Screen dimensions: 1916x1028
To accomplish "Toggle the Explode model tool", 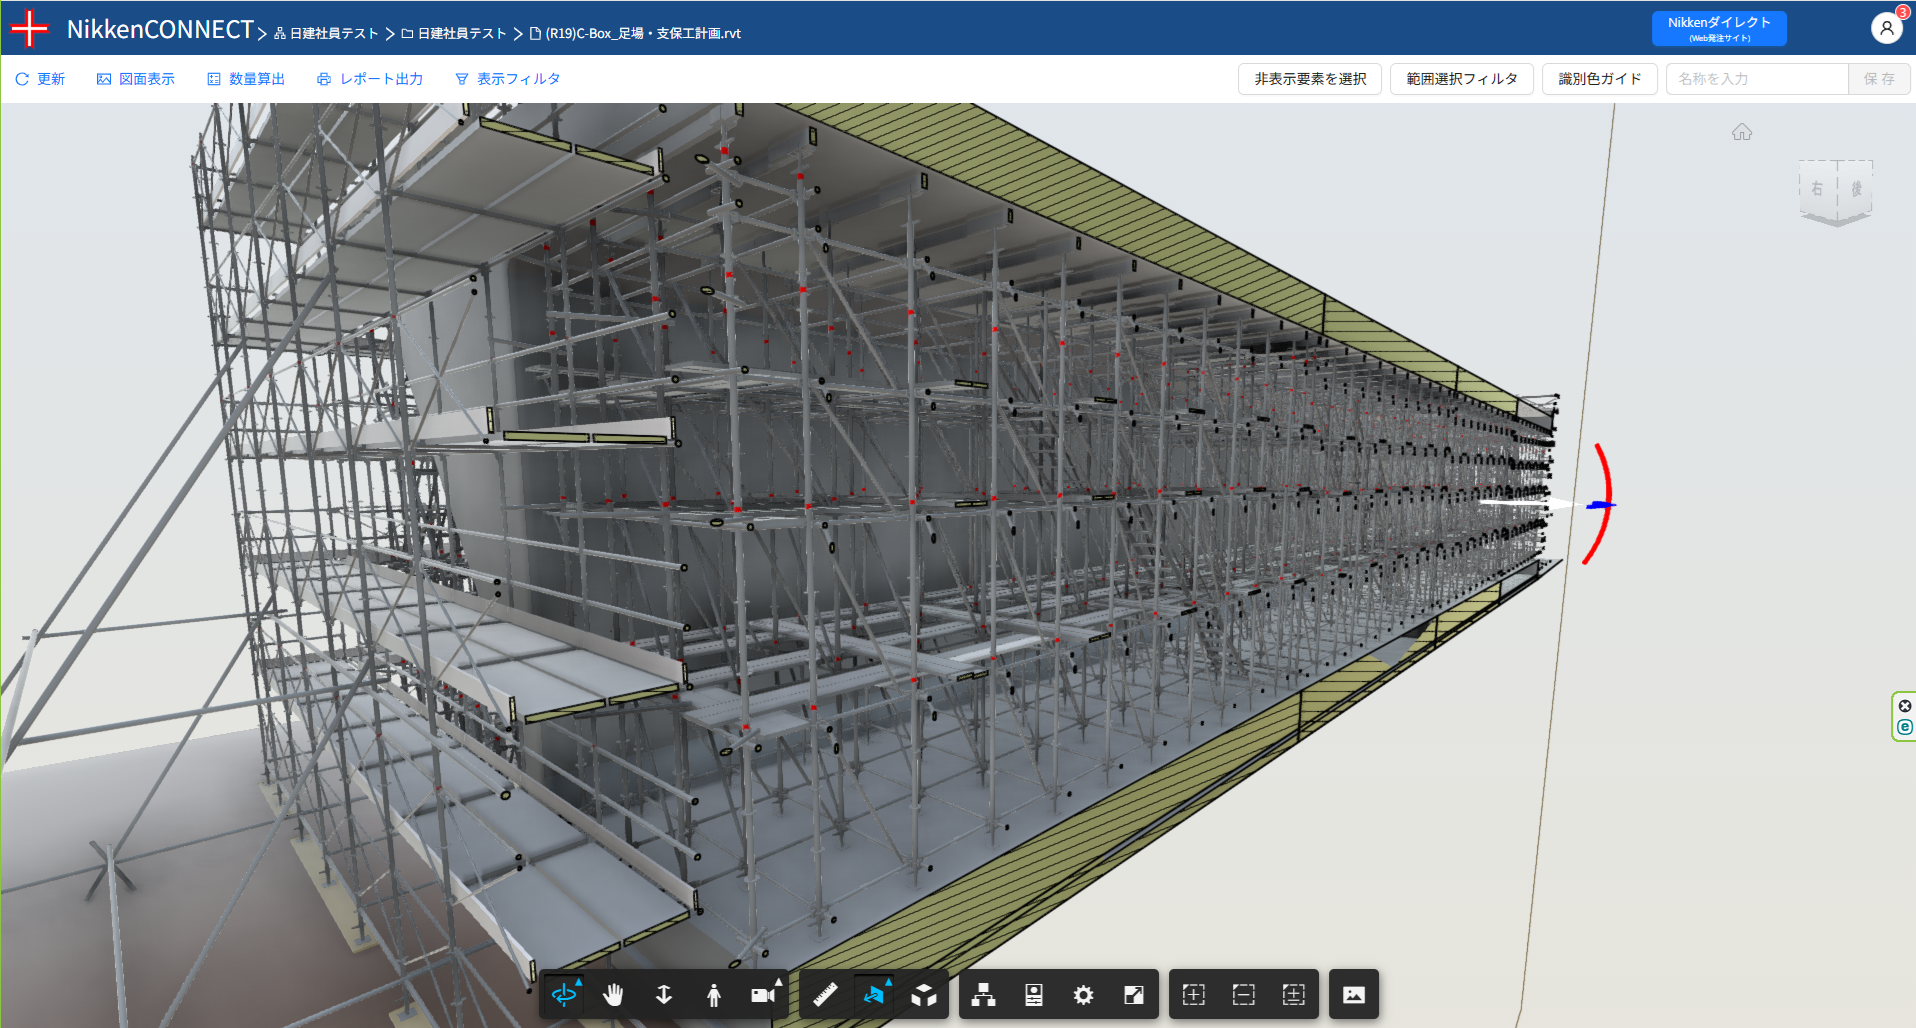I will pyautogui.click(x=924, y=994).
